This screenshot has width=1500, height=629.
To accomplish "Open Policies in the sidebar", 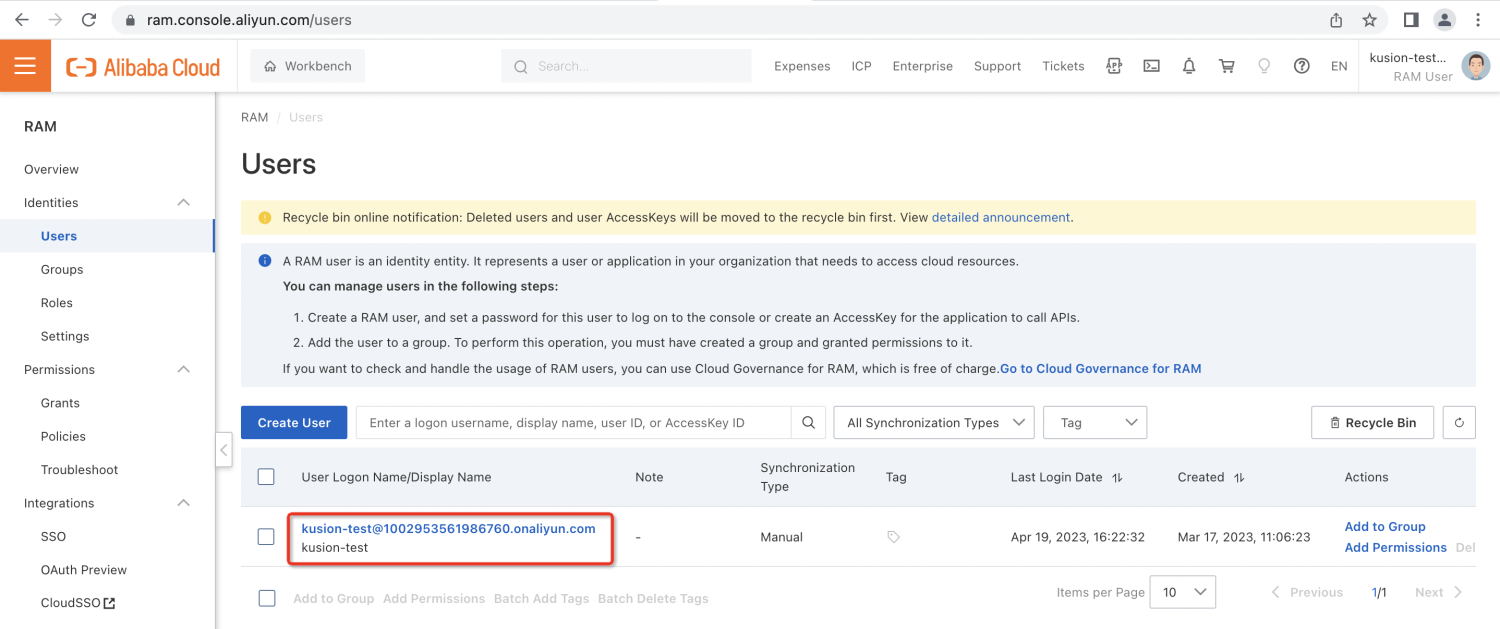I will click(x=63, y=437).
